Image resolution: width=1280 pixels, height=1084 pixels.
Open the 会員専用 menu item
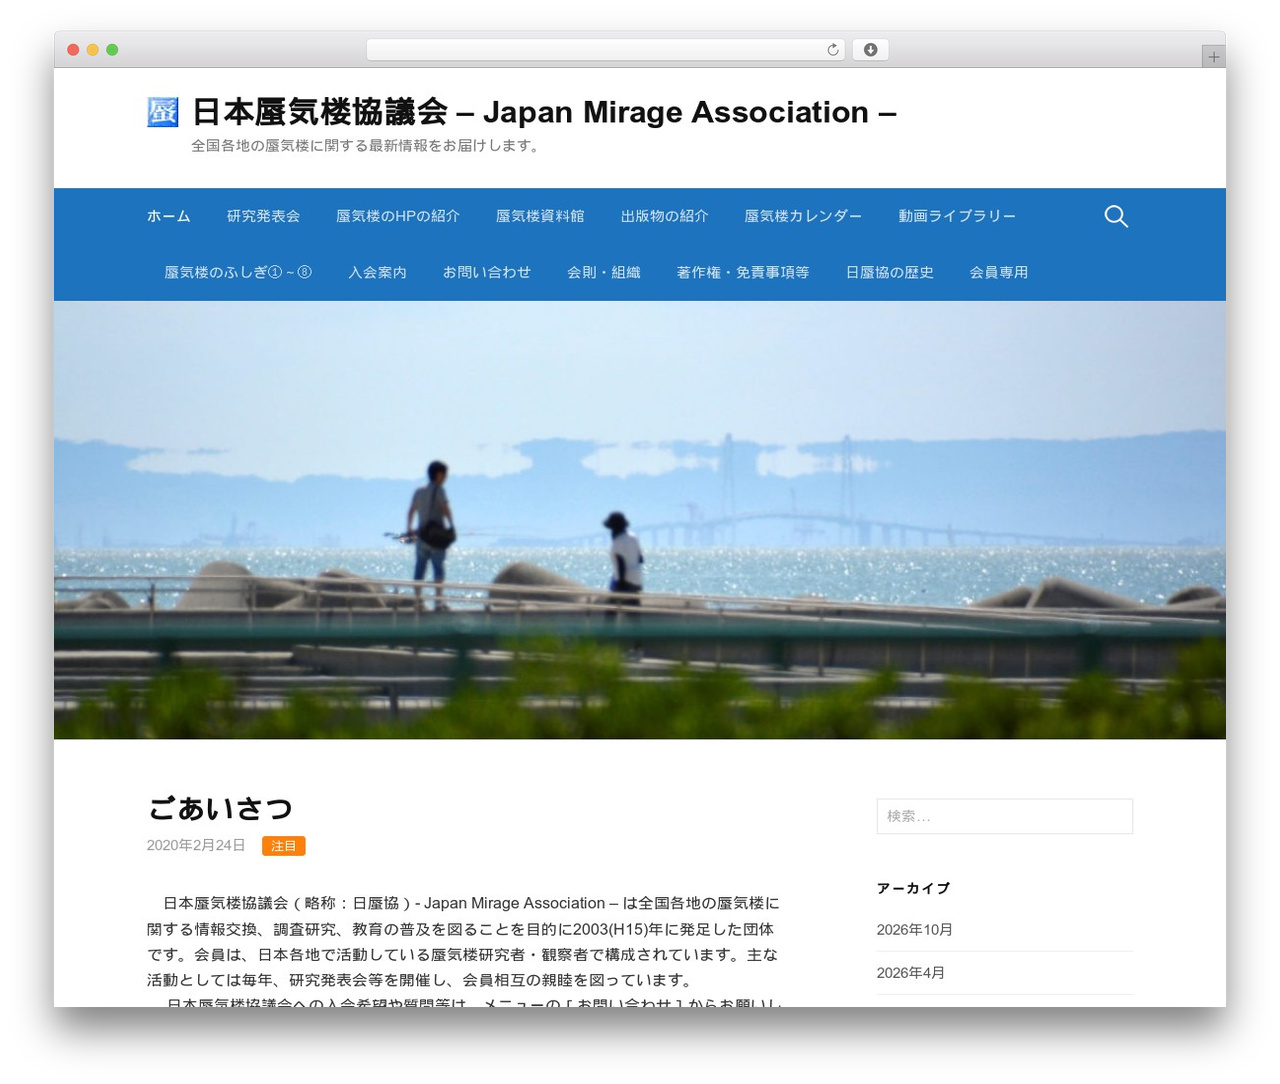pyautogui.click(x=999, y=272)
